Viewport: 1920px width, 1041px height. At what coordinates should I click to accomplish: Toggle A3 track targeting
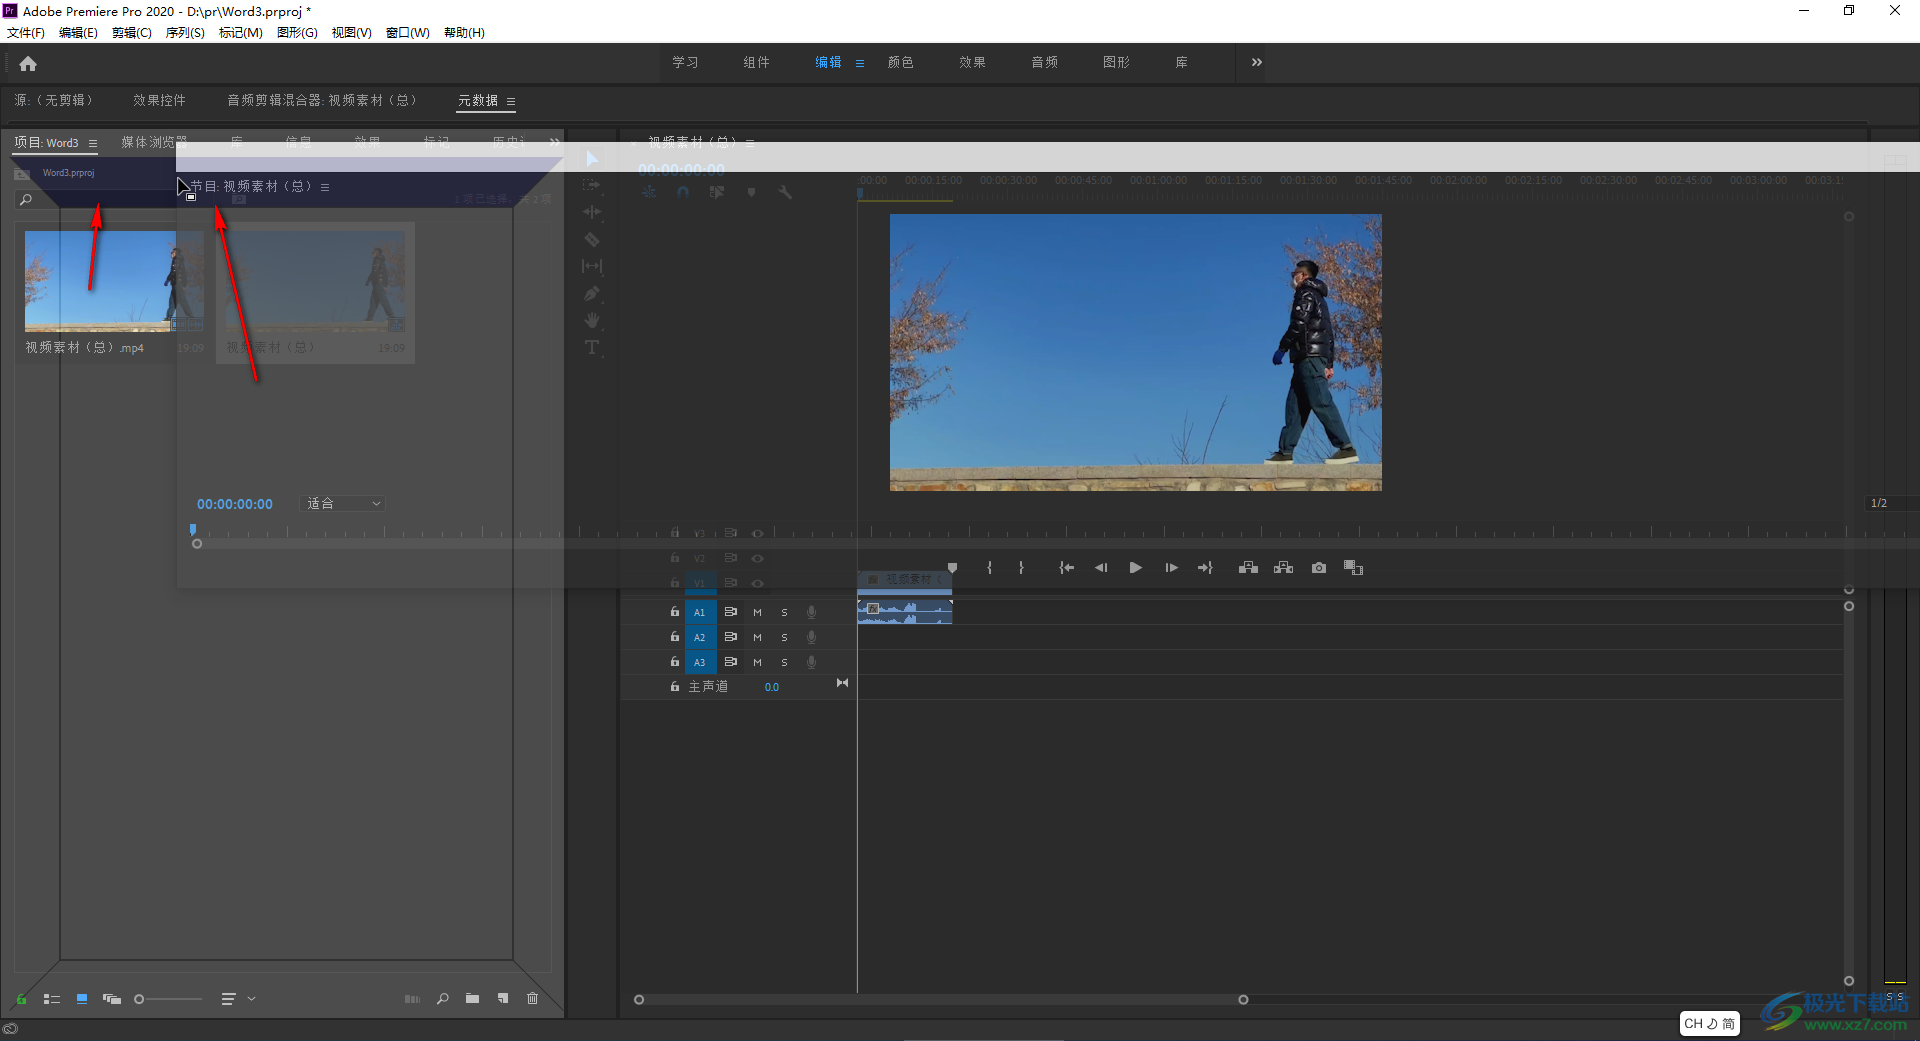click(700, 662)
